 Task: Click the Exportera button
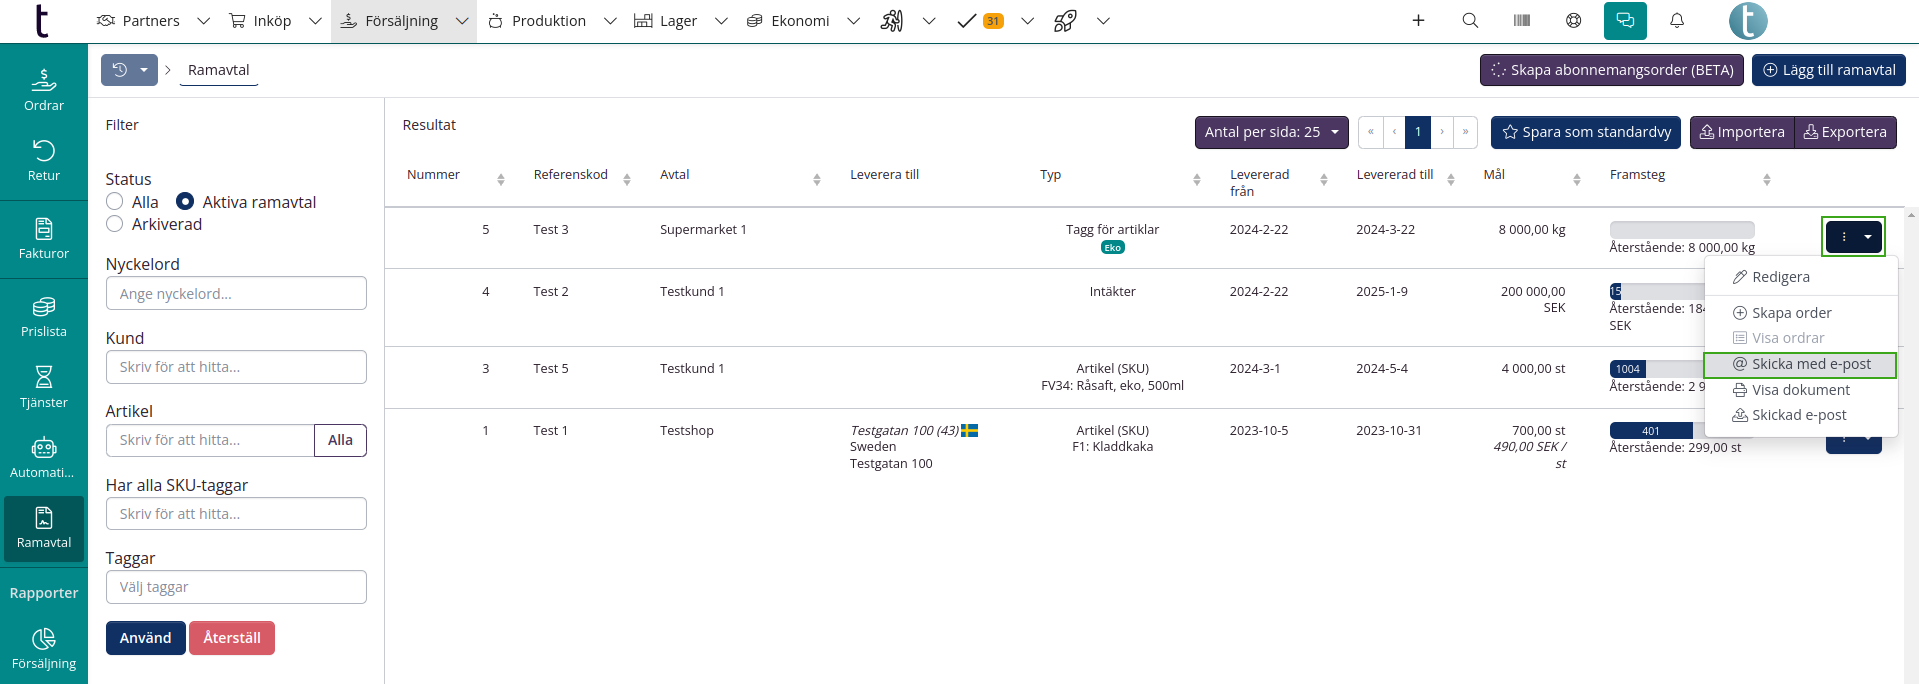(x=1846, y=132)
